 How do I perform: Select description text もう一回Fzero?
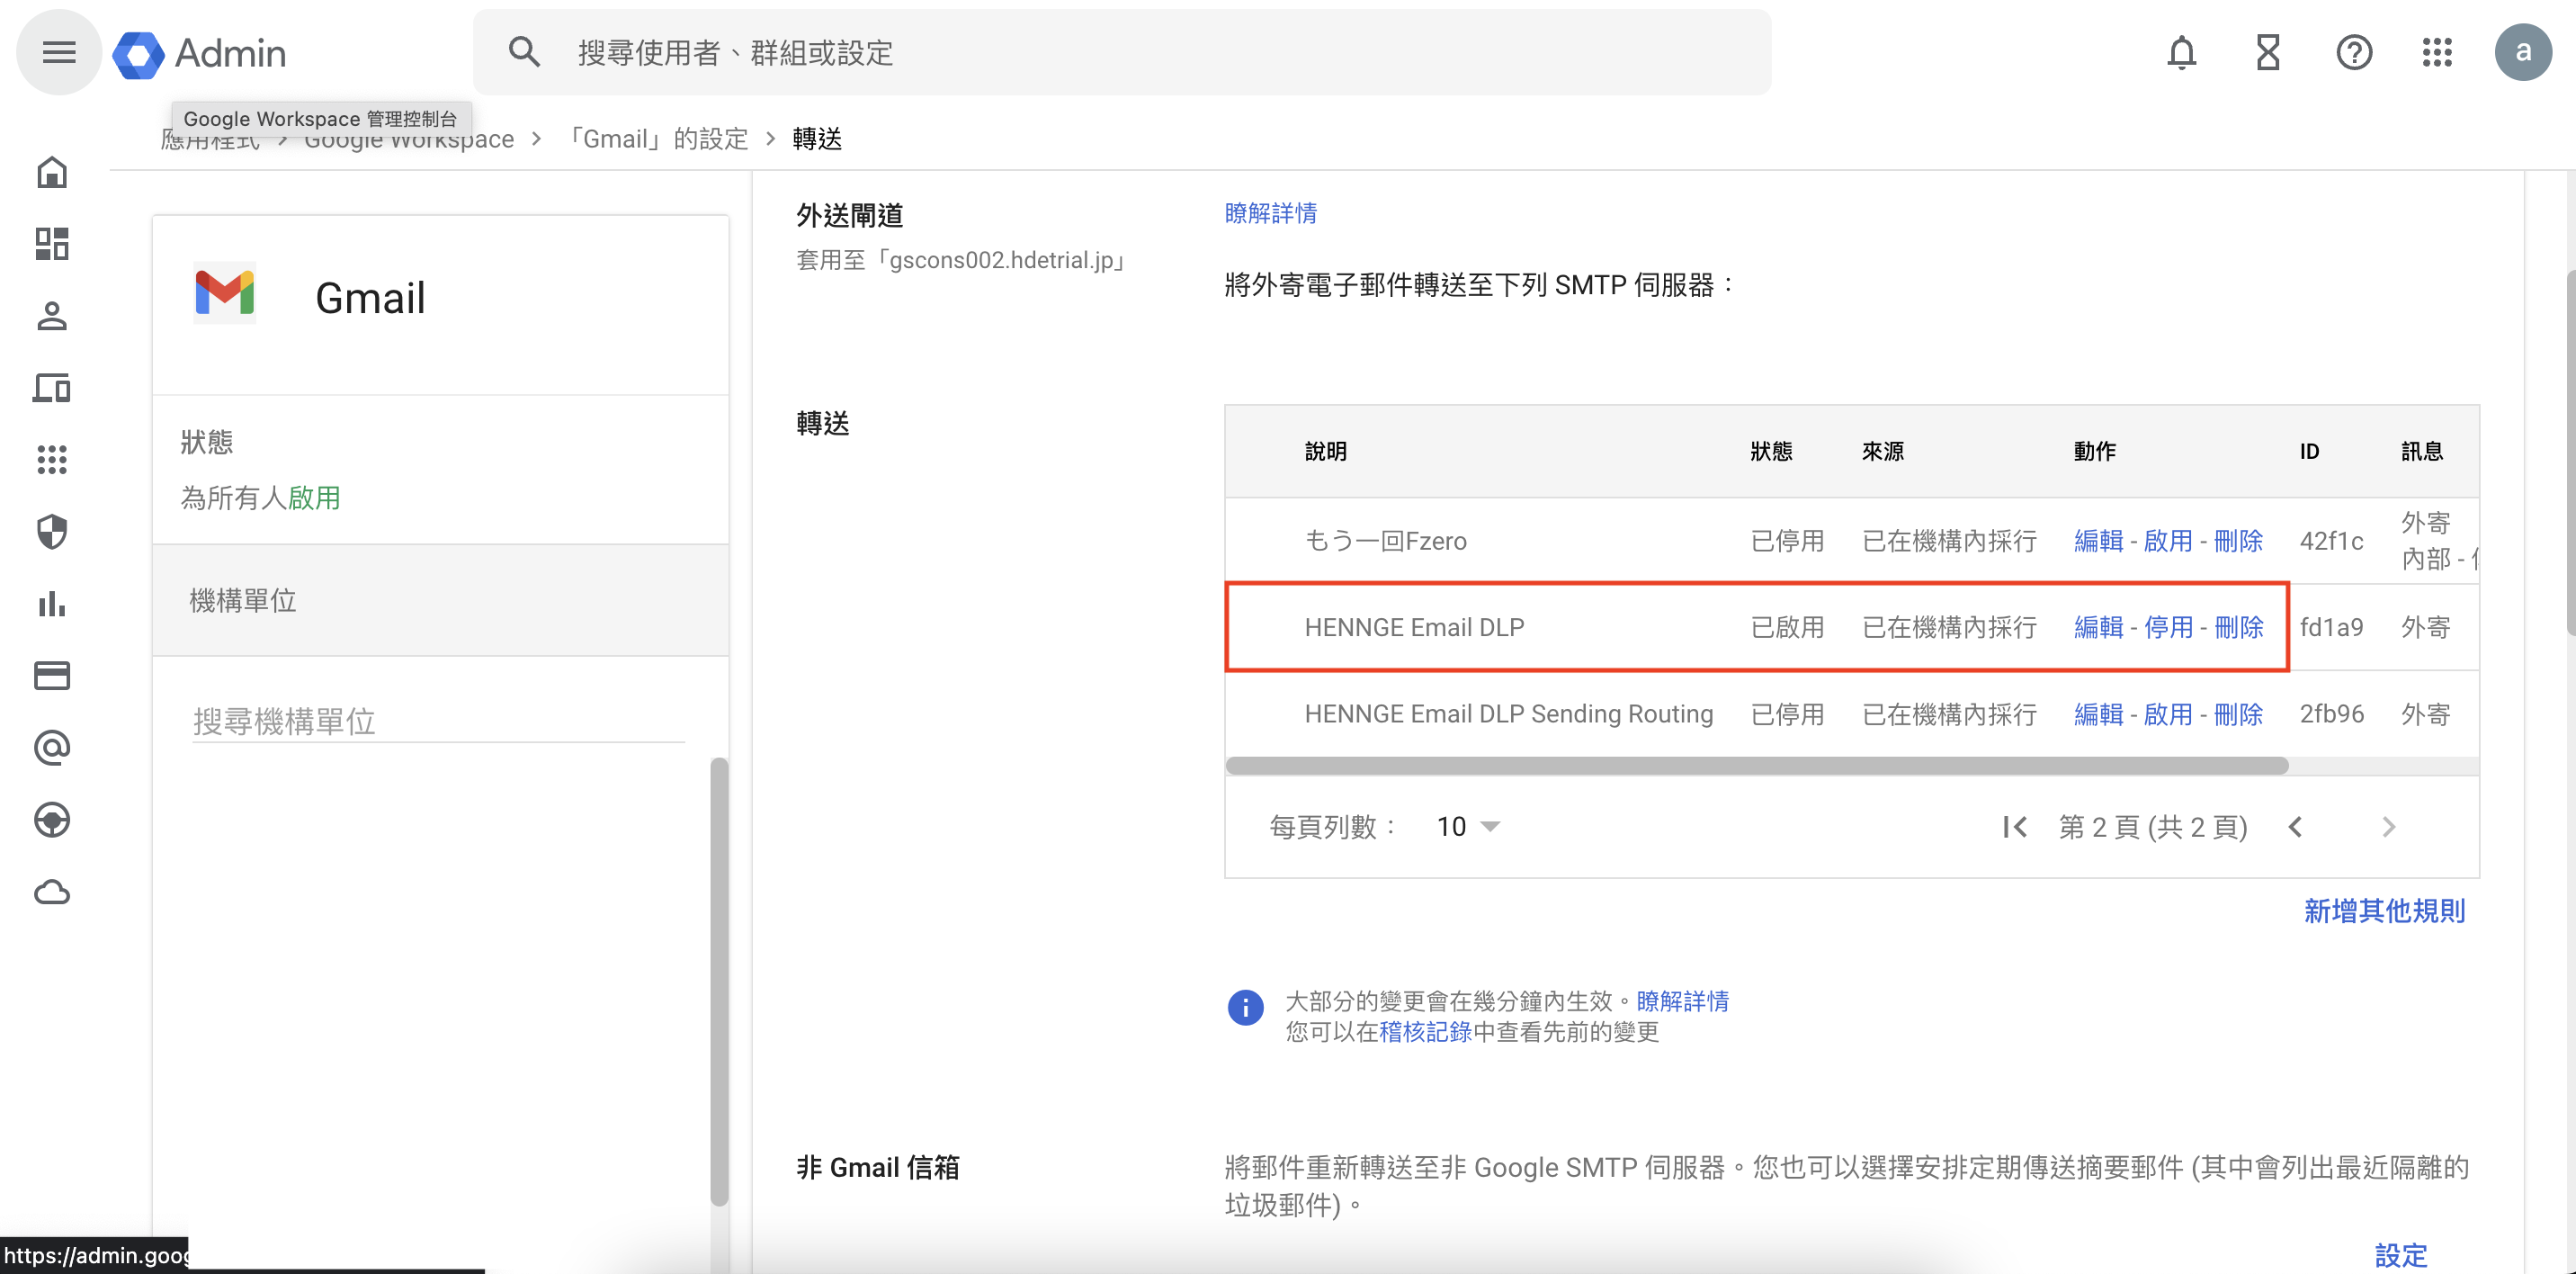pos(1385,541)
